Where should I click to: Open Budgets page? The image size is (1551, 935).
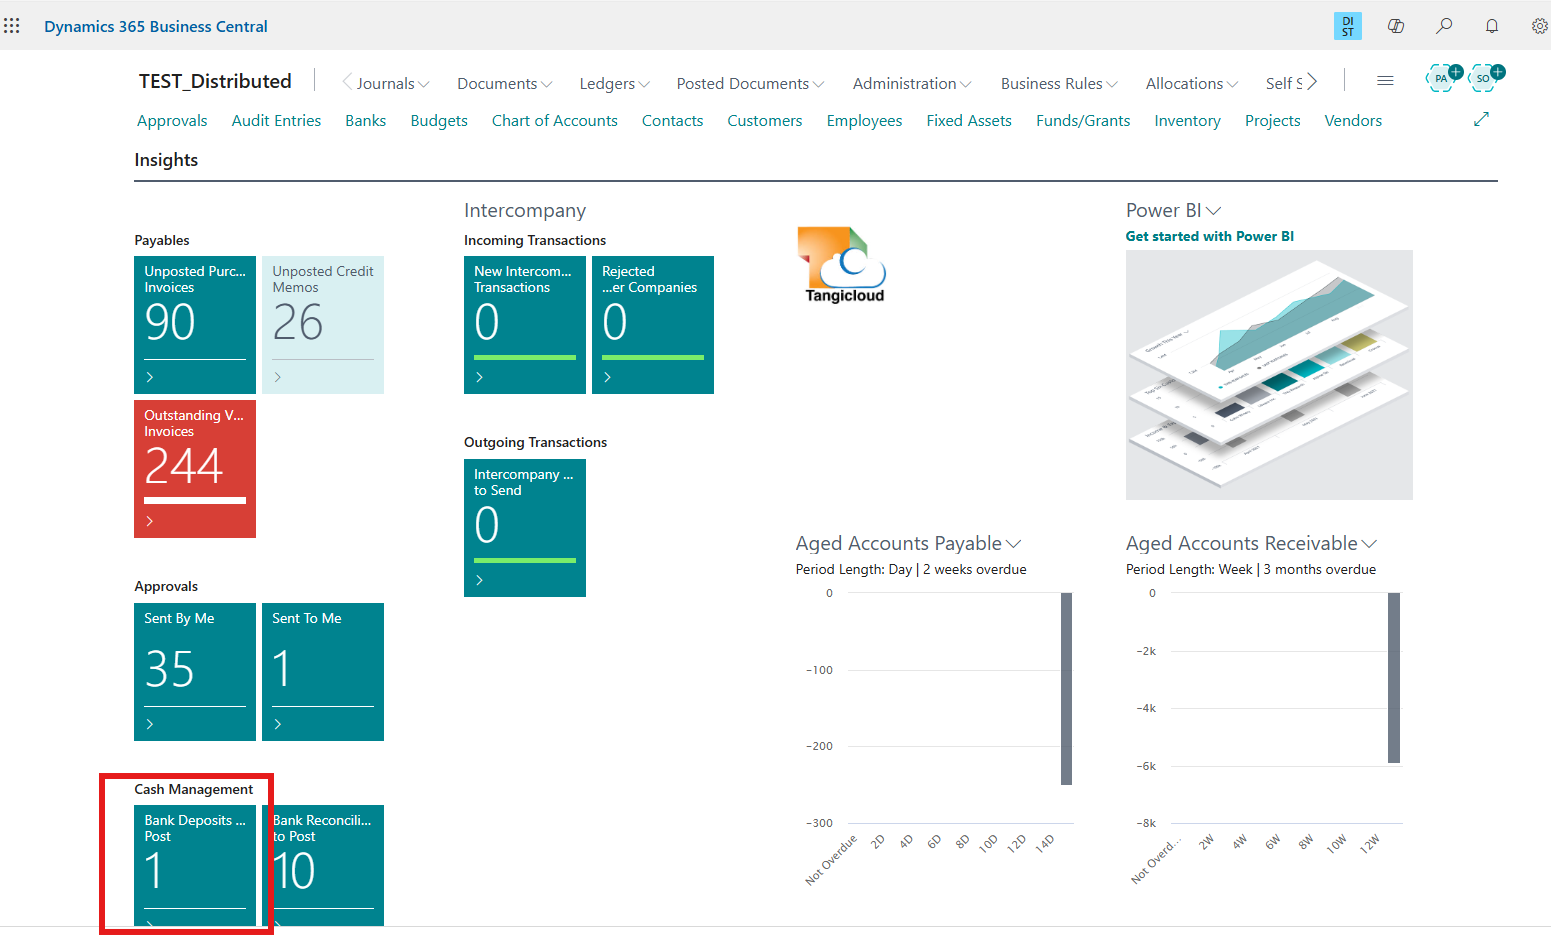[439, 121]
